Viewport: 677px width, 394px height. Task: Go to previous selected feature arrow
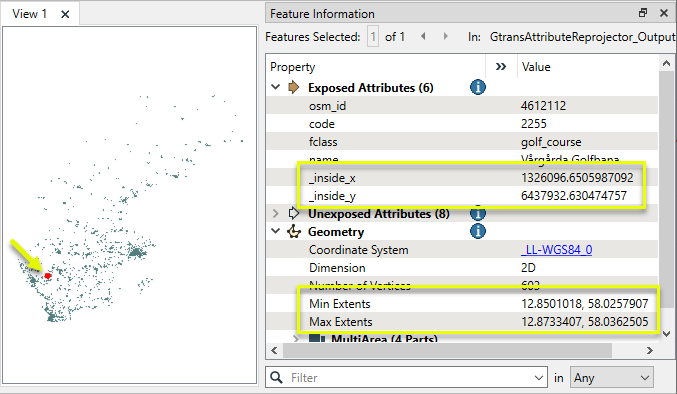pos(423,37)
